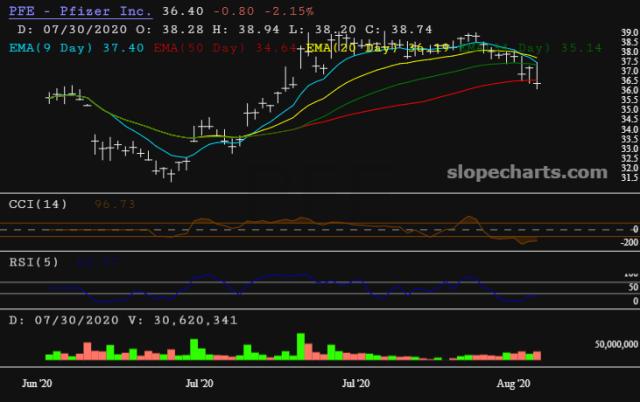
Task: Click the CCI(14) indicator label
Action: [38, 204]
